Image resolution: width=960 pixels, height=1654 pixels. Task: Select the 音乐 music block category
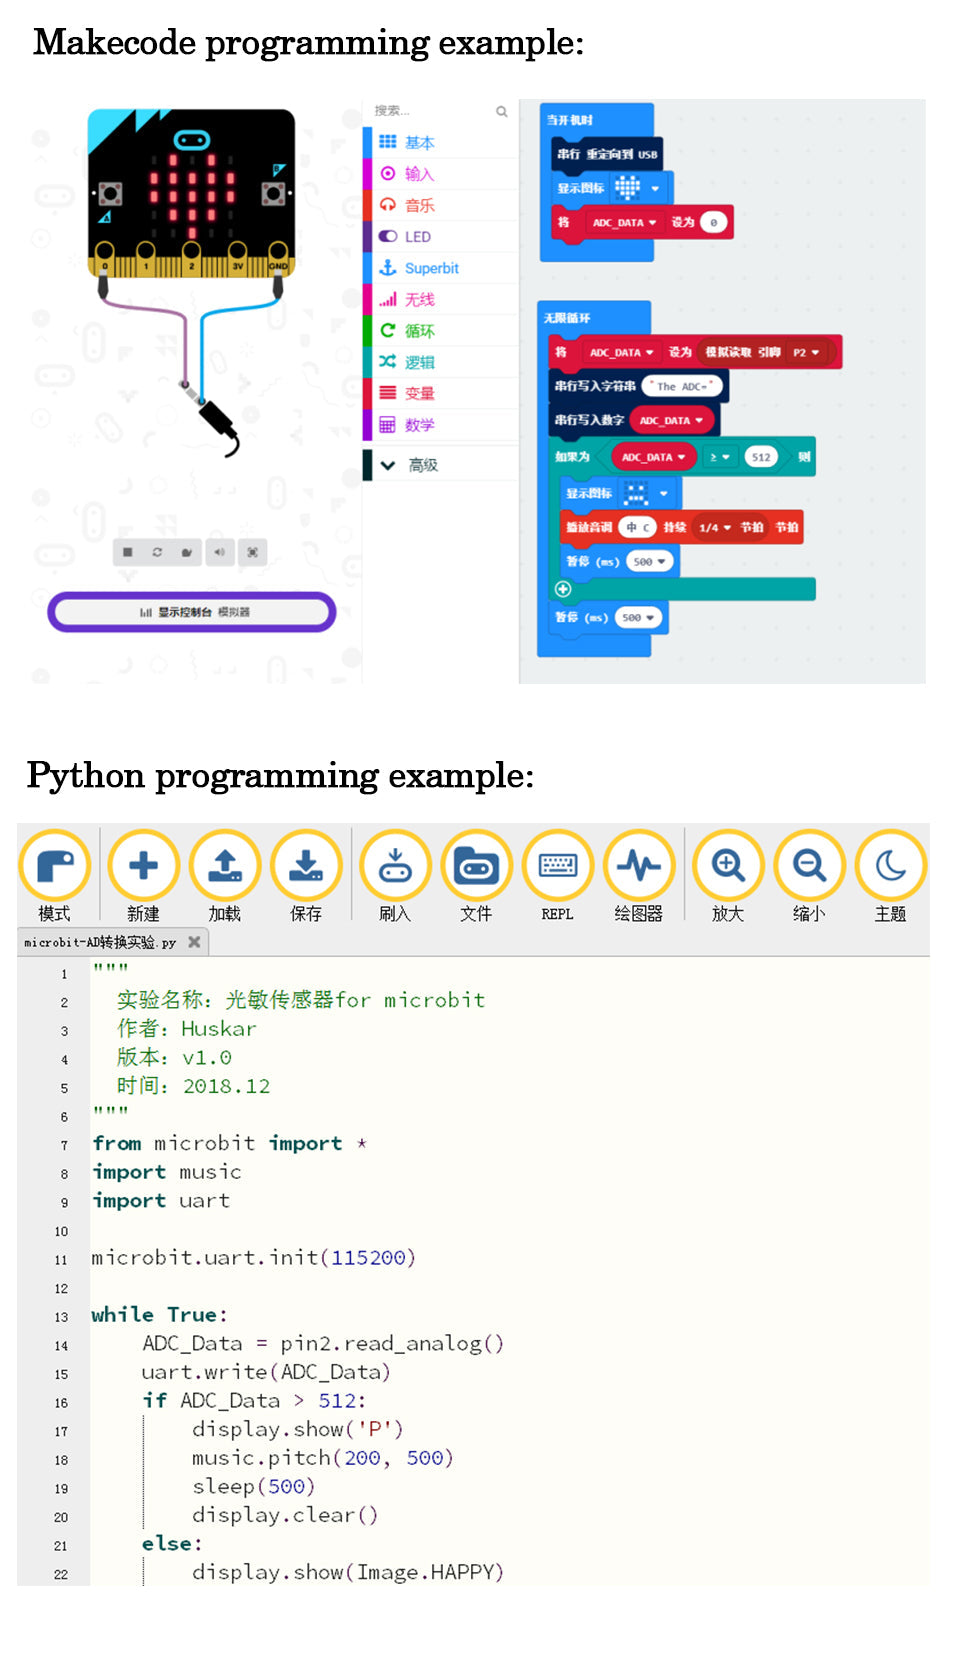pyautogui.click(x=419, y=205)
